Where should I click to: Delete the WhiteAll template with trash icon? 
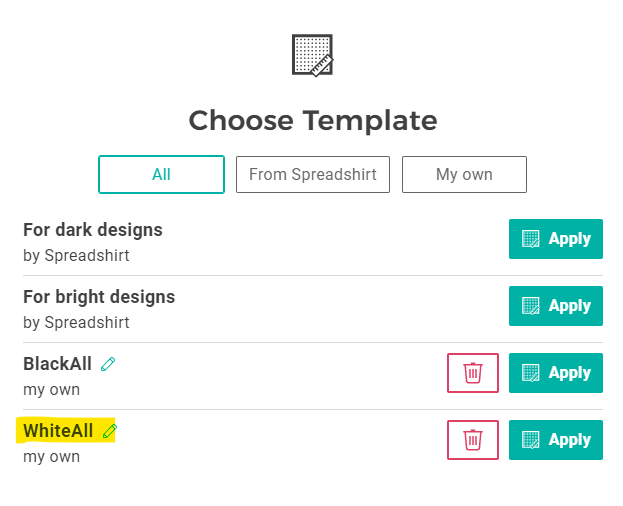coord(473,440)
